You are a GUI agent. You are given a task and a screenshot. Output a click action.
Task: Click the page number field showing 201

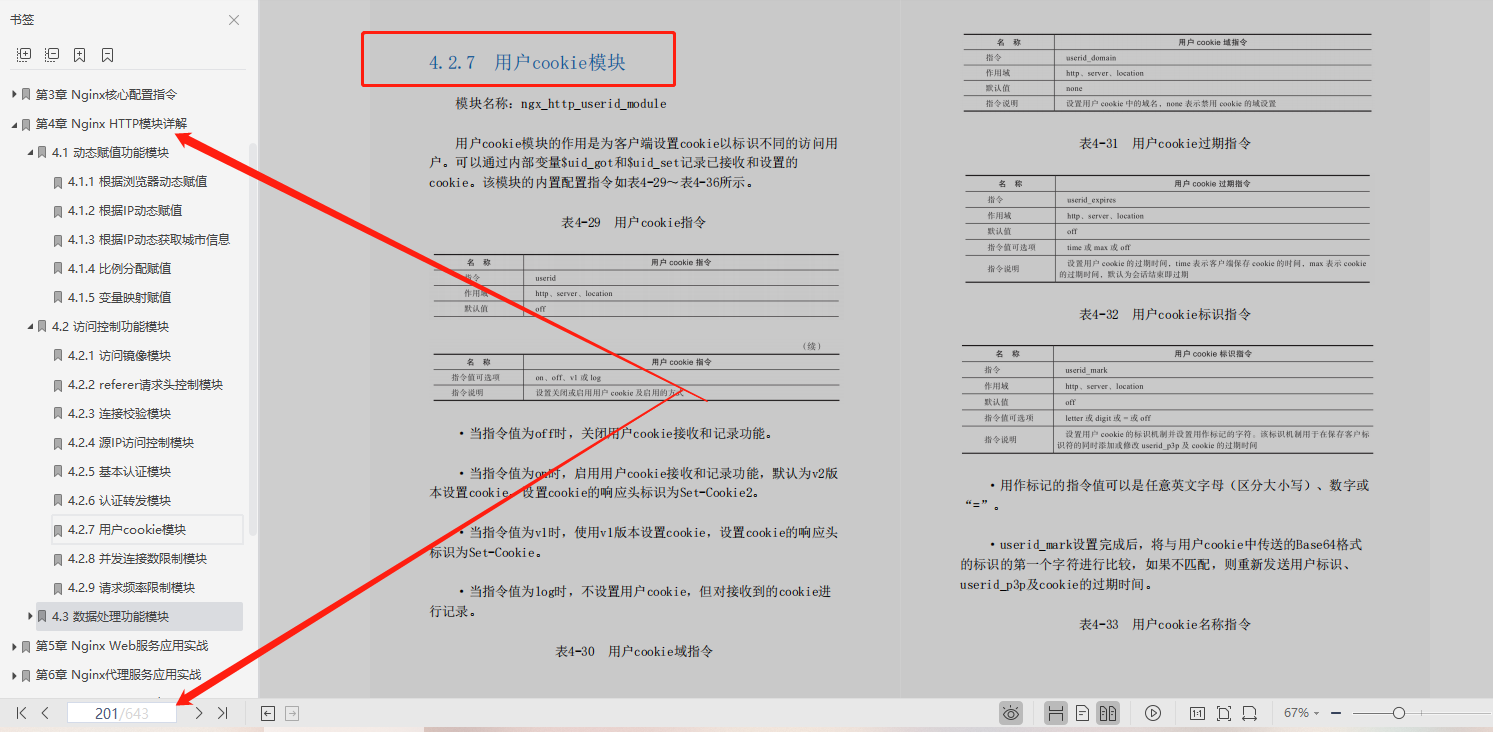tap(122, 713)
